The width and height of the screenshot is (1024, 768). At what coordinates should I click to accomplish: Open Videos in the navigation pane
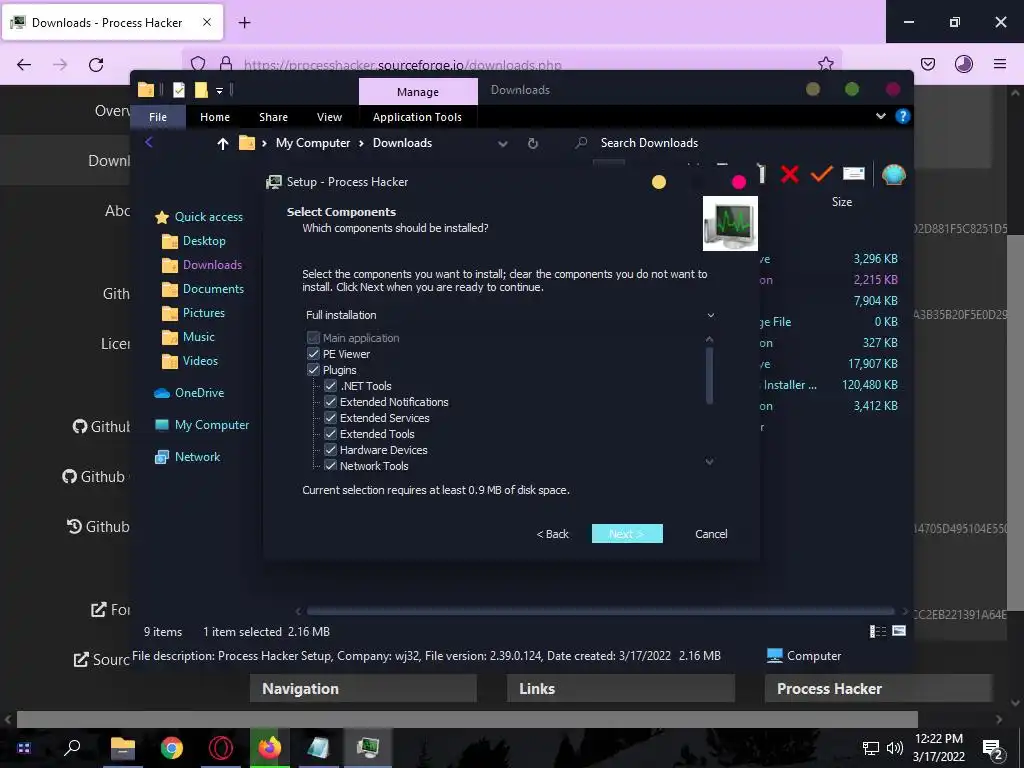(200, 361)
